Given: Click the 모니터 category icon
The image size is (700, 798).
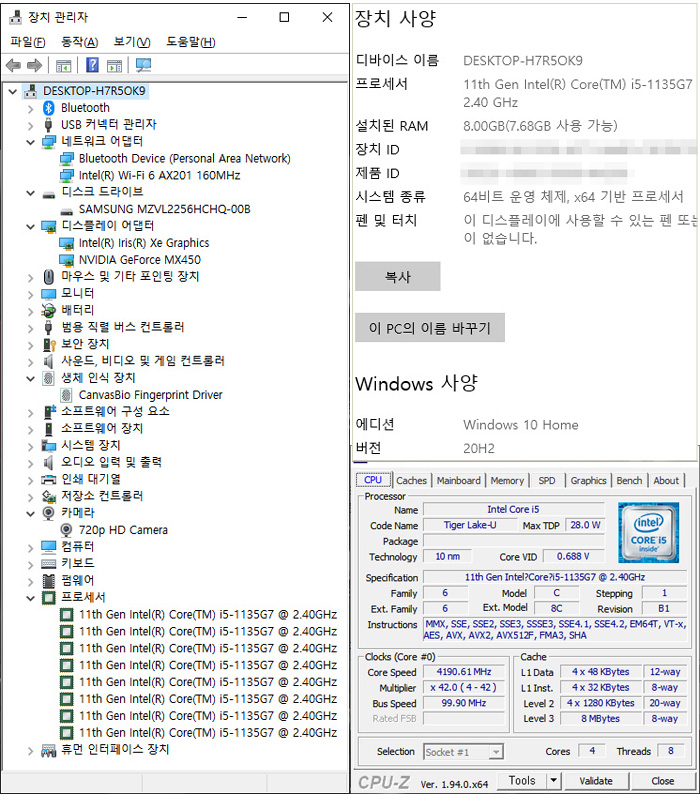Looking at the screenshot, I should [48, 294].
